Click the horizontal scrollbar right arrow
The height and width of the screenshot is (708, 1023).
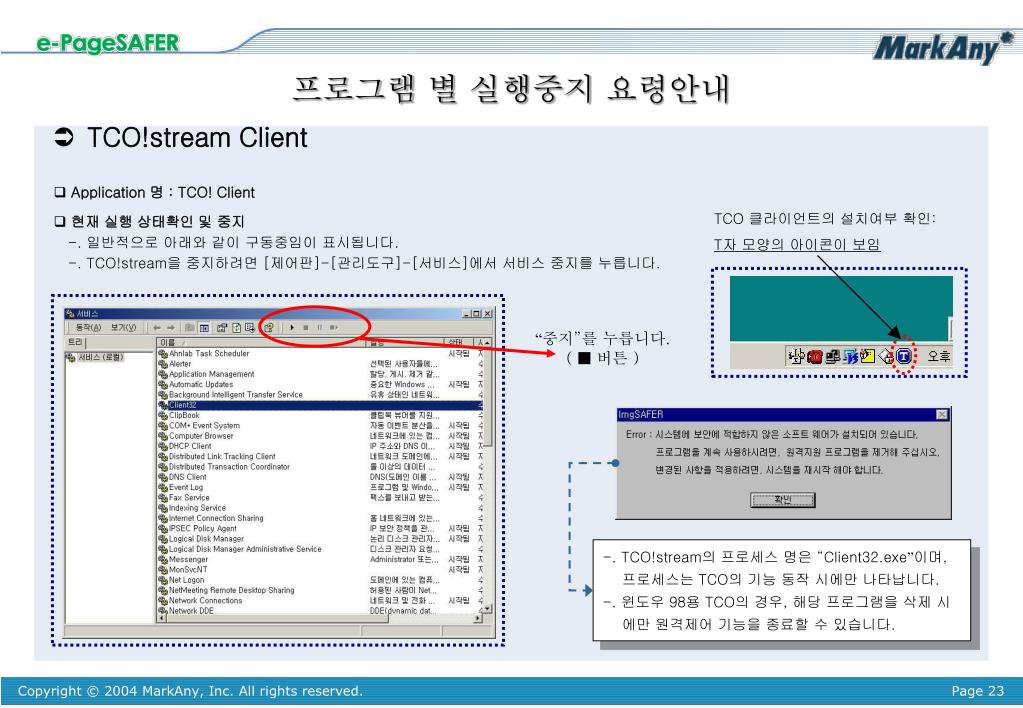click(x=478, y=618)
